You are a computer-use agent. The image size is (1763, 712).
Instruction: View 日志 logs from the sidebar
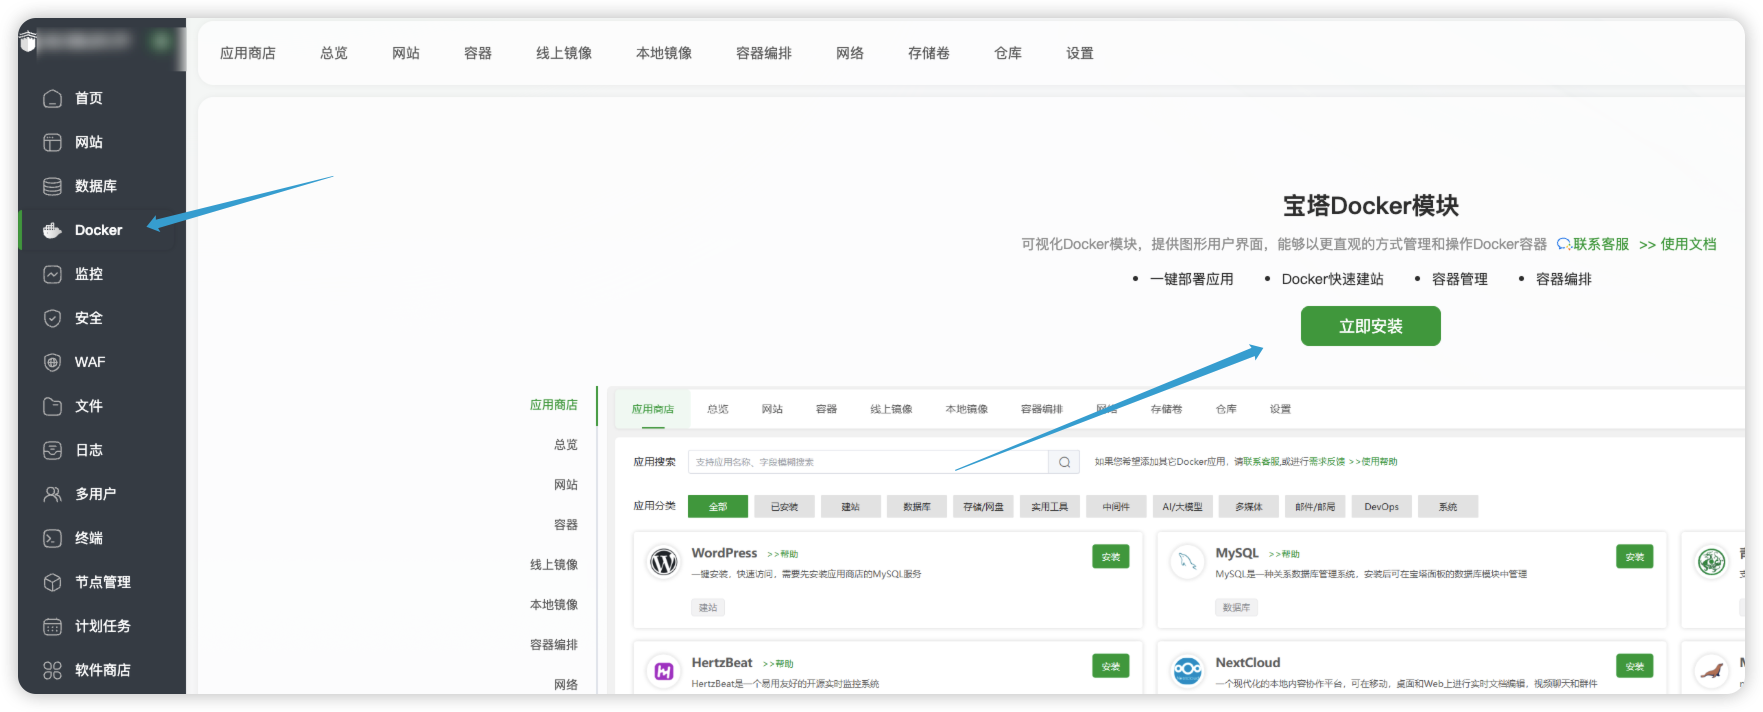click(x=88, y=450)
